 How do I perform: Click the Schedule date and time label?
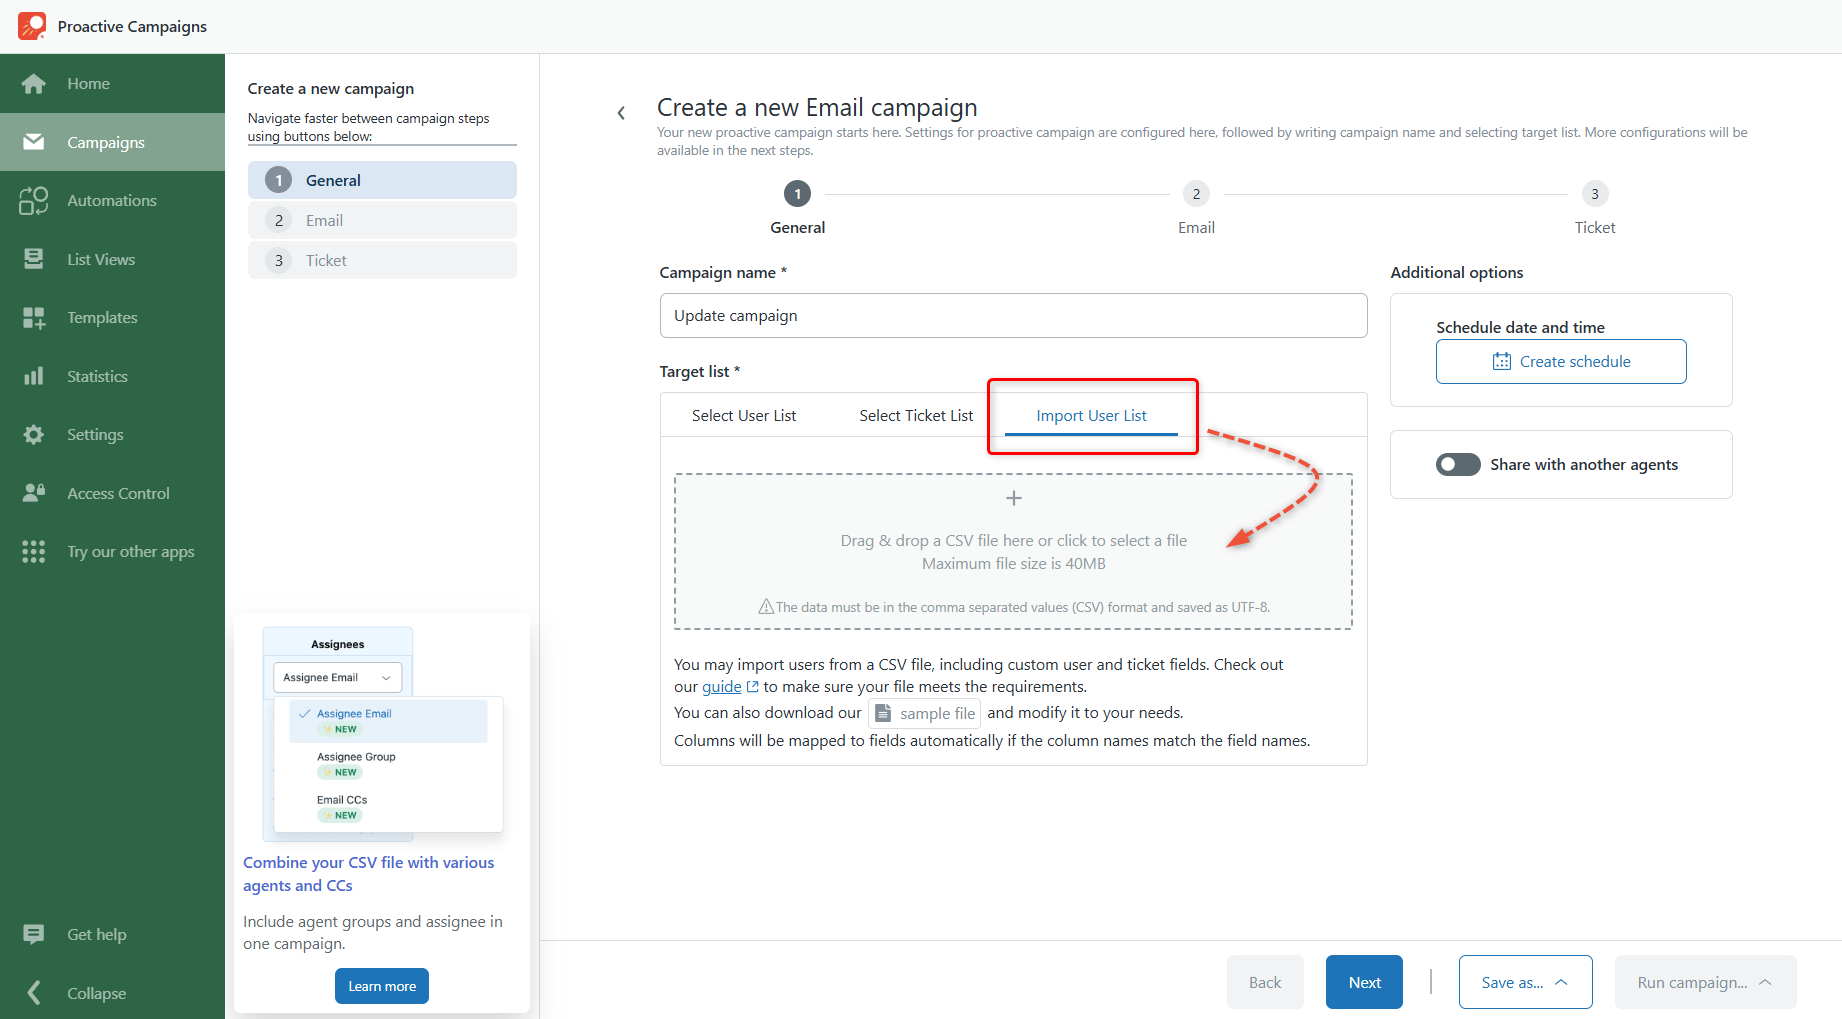pos(1520,328)
